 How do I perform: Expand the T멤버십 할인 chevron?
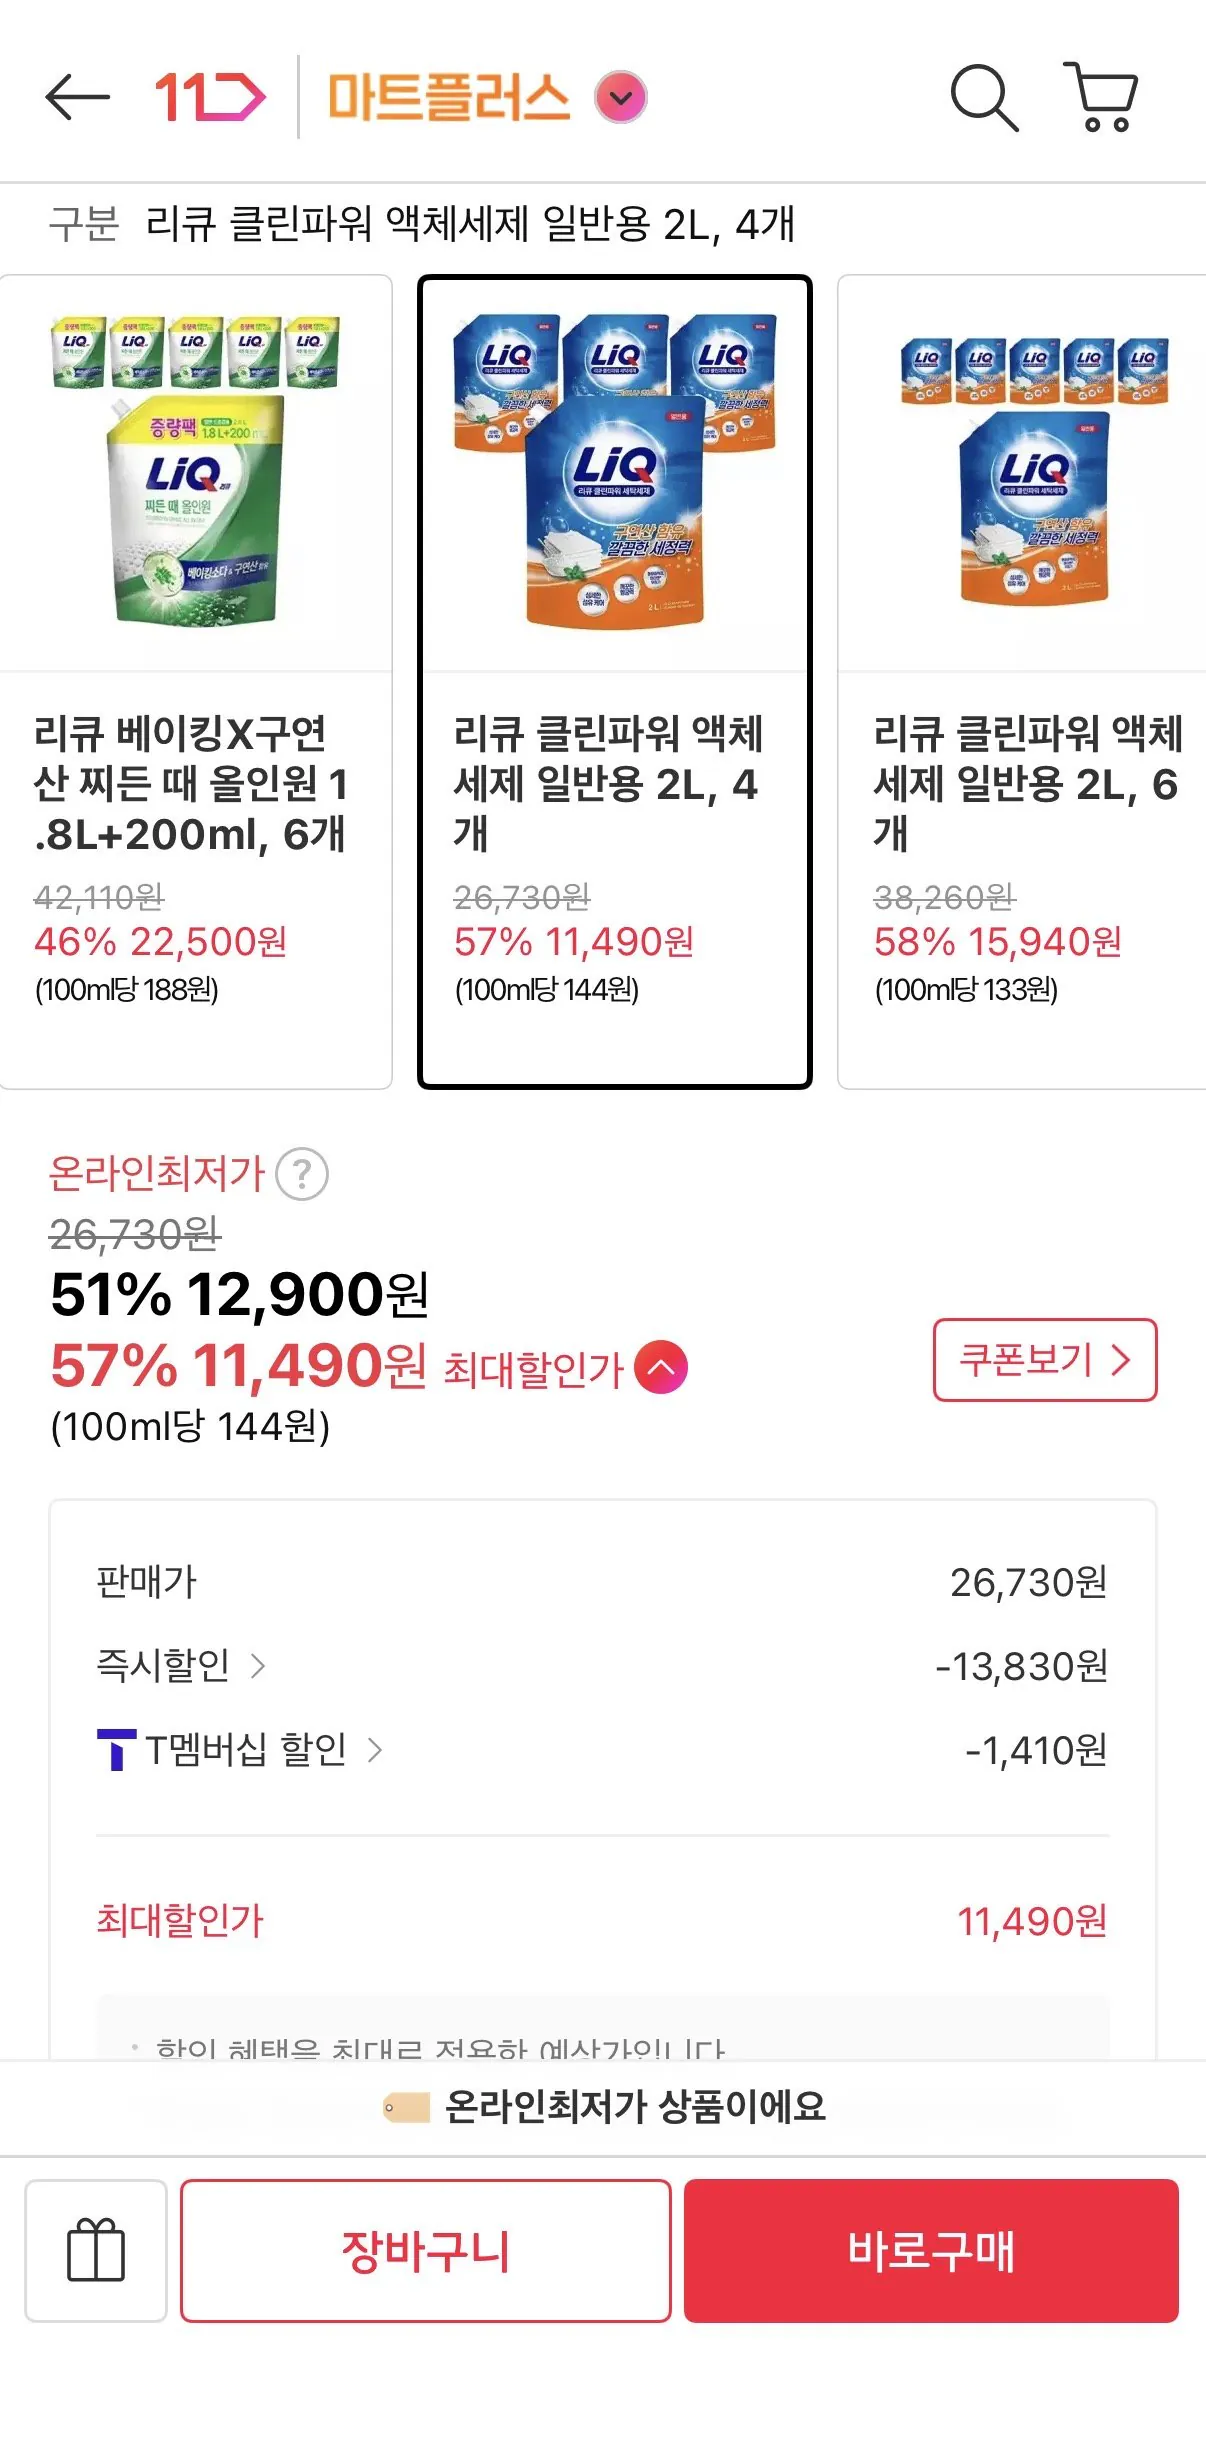[375, 1750]
